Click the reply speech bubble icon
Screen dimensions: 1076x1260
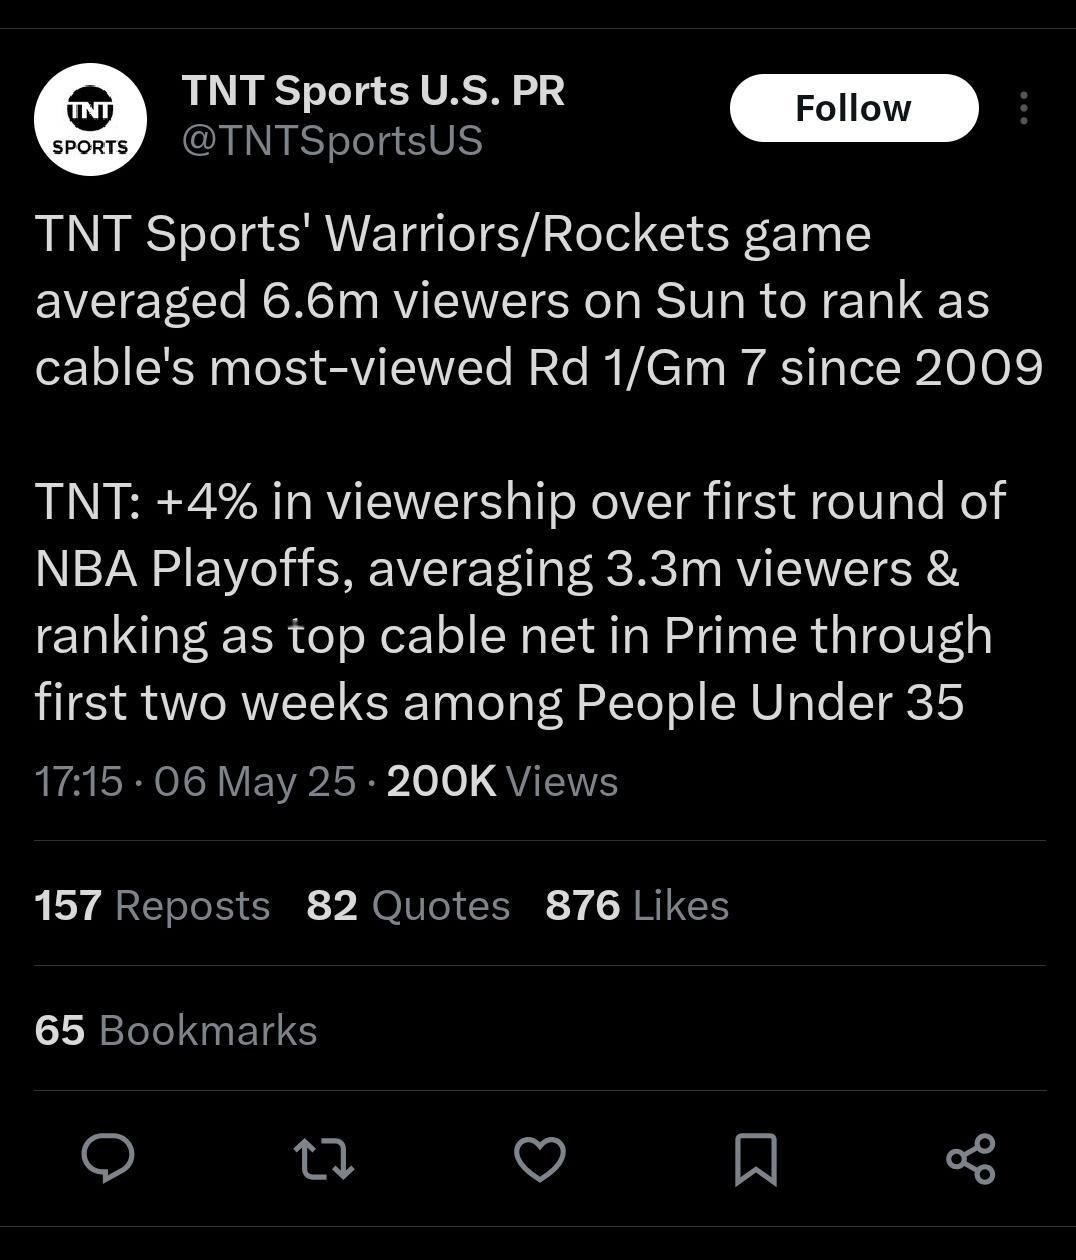pos(107,1158)
